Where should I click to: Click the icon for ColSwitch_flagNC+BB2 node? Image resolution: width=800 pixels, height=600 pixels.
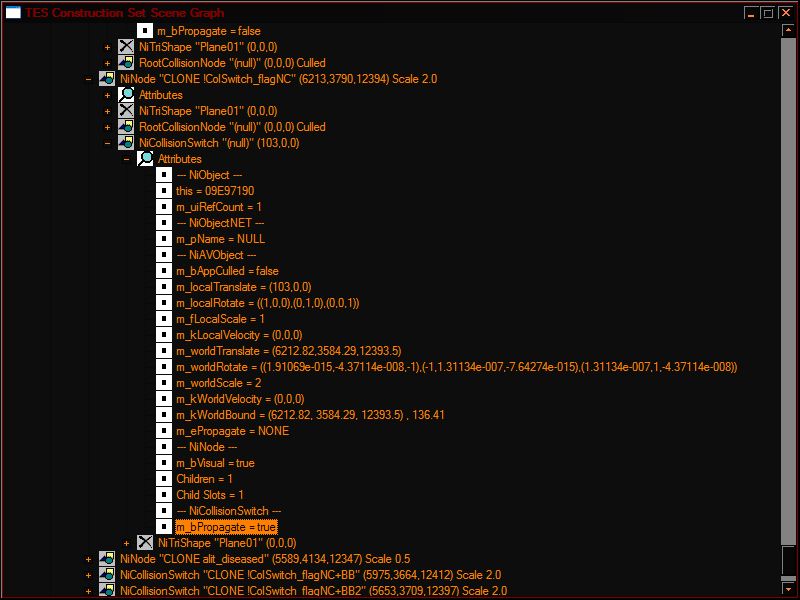pos(107,590)
